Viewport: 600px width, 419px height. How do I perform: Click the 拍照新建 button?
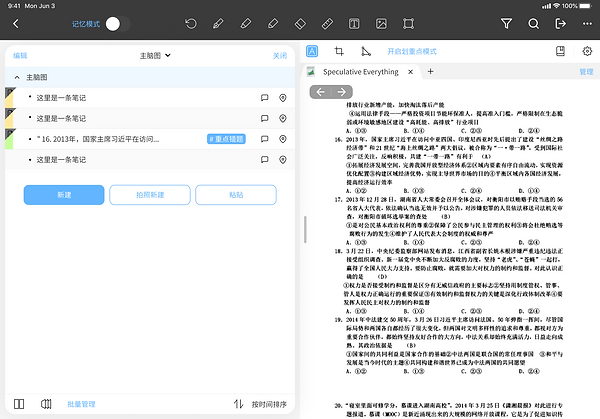point(150,195)
